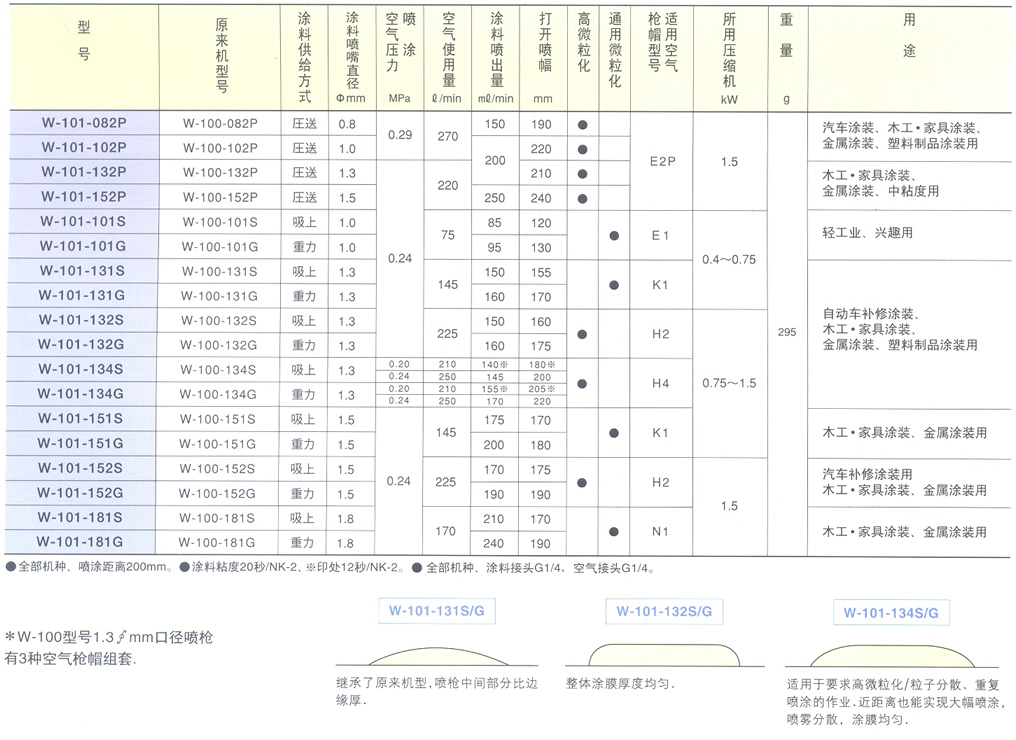Viewport: 1016px width, 740px height.
Task: Click spray pattern diagram under W-101-134S/G
Action: tap(892, 655)
